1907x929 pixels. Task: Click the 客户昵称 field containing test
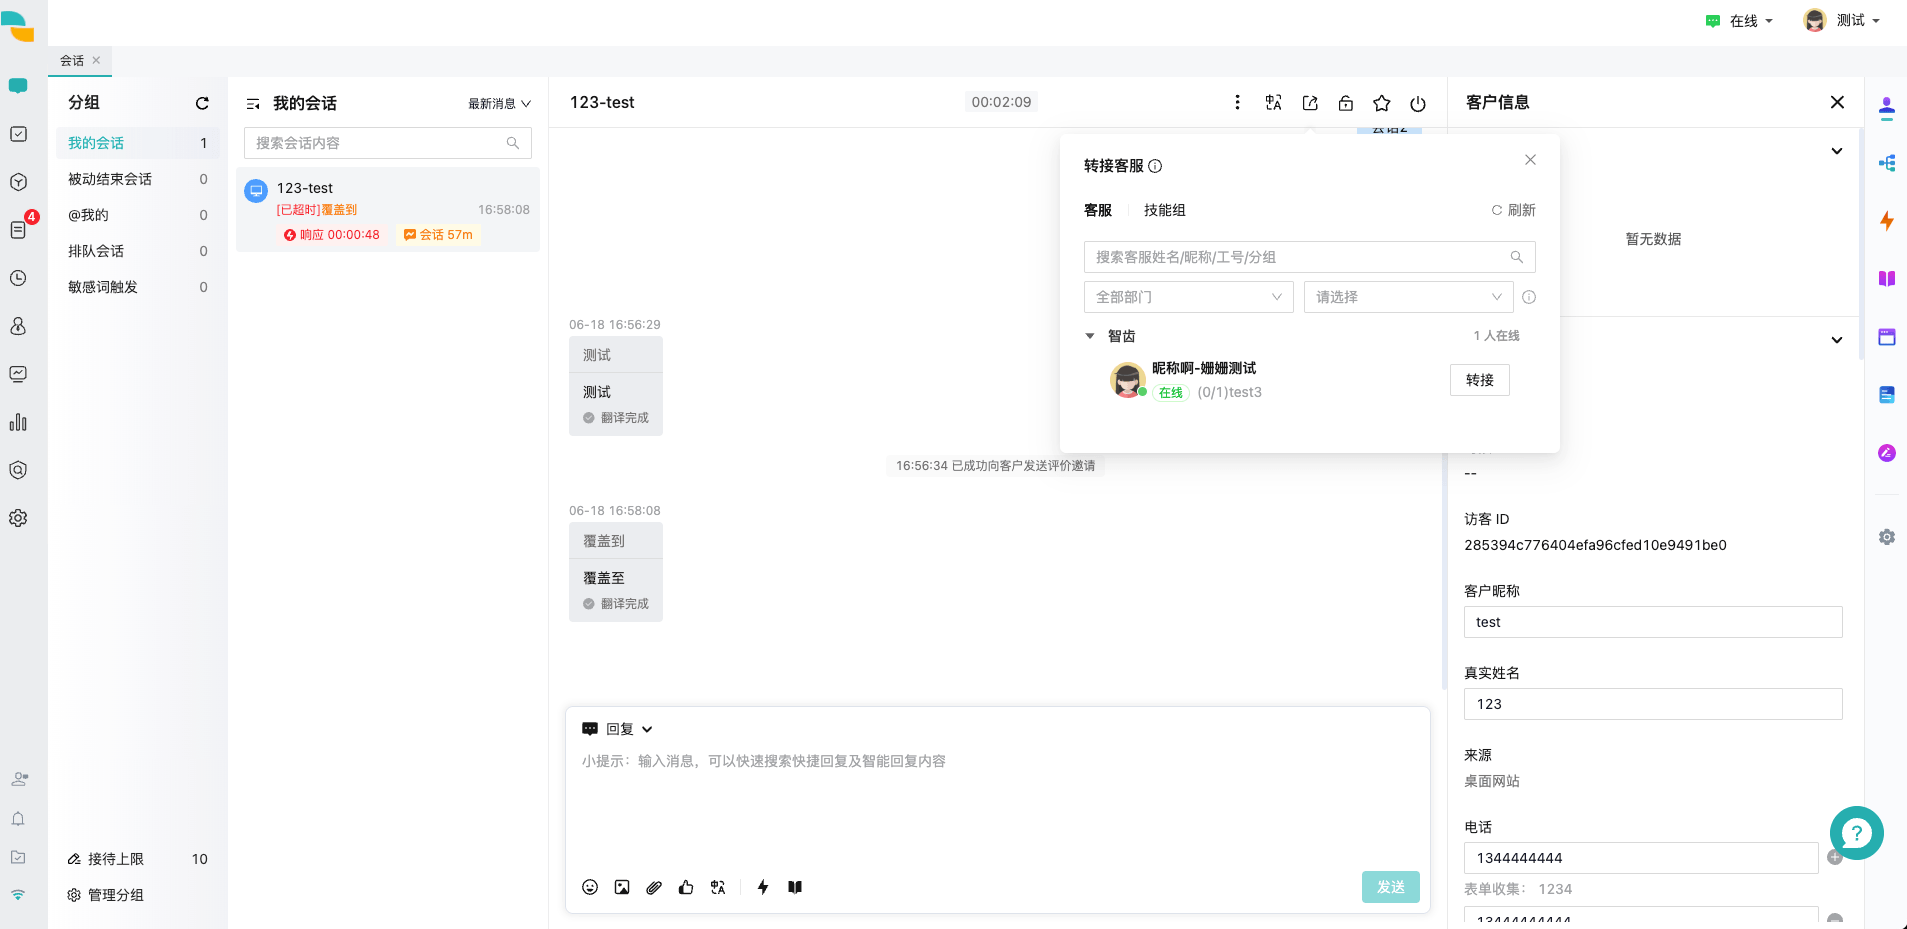coord(1653,622)
